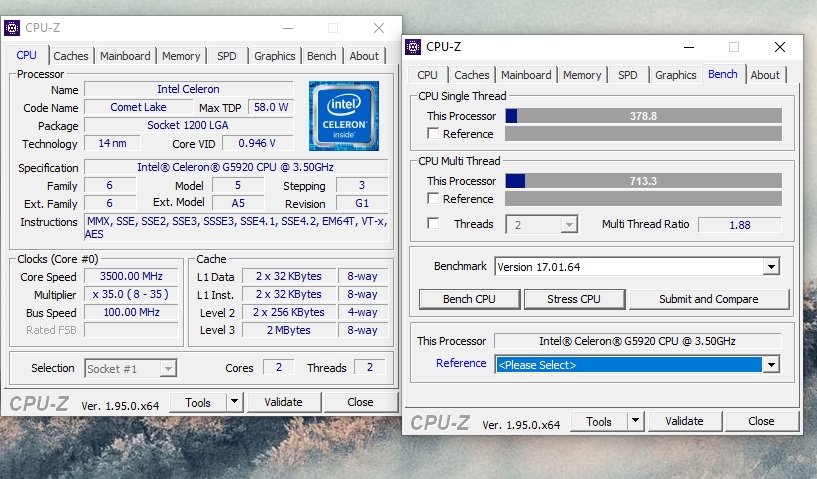The height and width of the screenshot is (479, 817).
Task: Click the Bus Speed value 100.00 MHz
Action: pos(131,312)
